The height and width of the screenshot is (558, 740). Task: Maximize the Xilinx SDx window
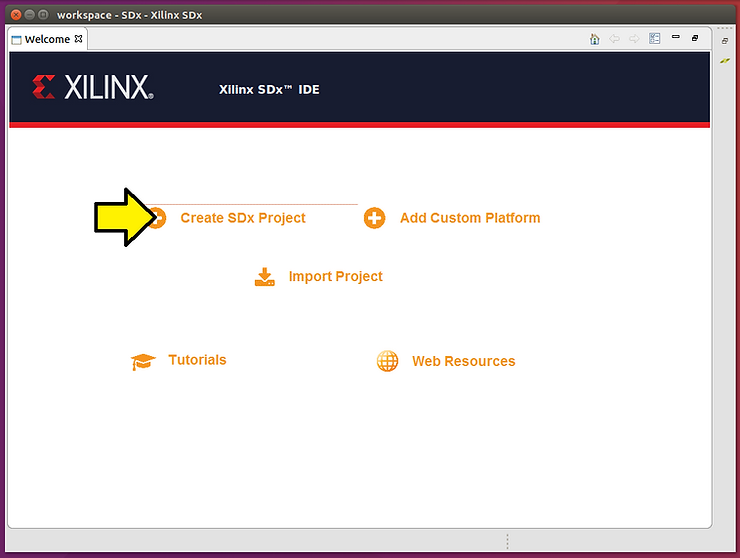point(43,15)
